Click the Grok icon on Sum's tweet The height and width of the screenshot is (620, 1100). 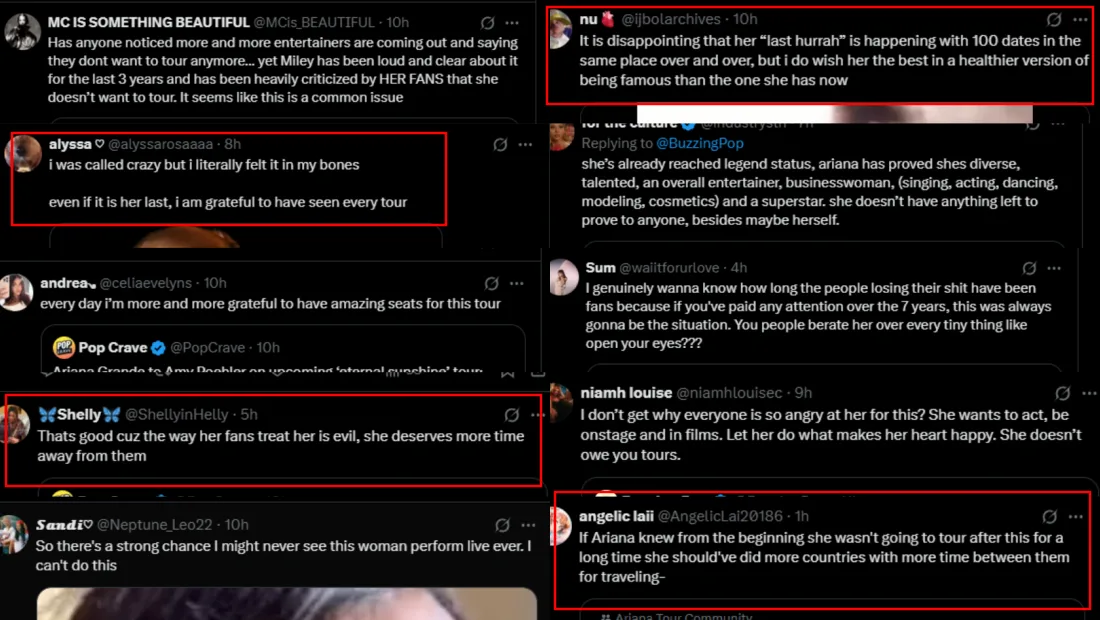pos(1029,268)
